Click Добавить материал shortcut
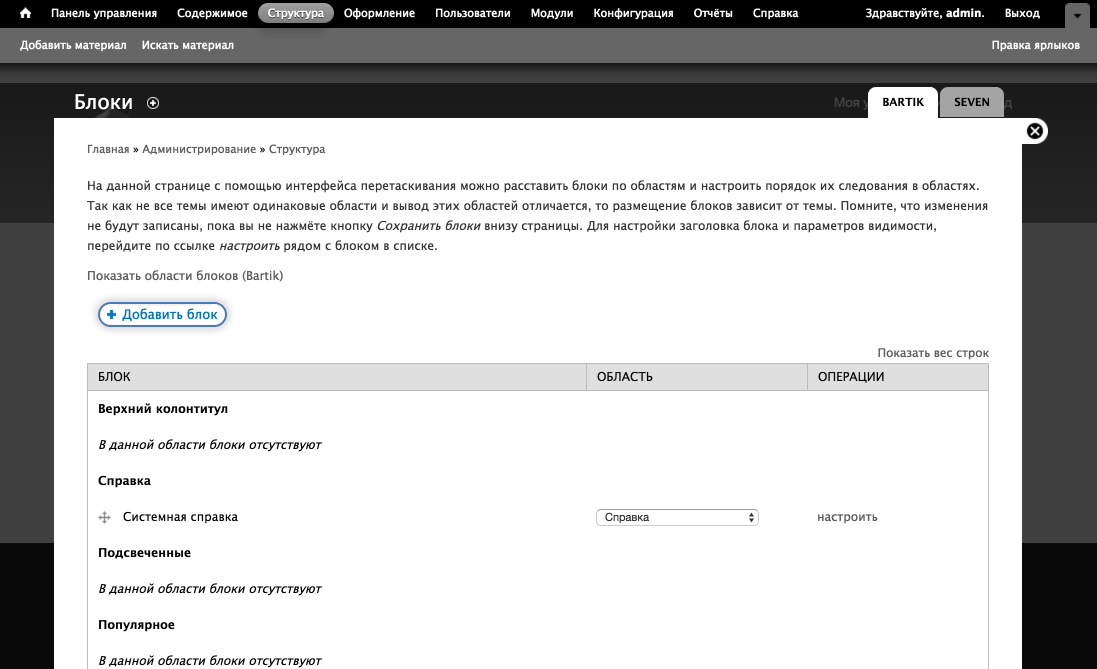The width and height of the screenshot is (1097, 669). tap(73, 45)
